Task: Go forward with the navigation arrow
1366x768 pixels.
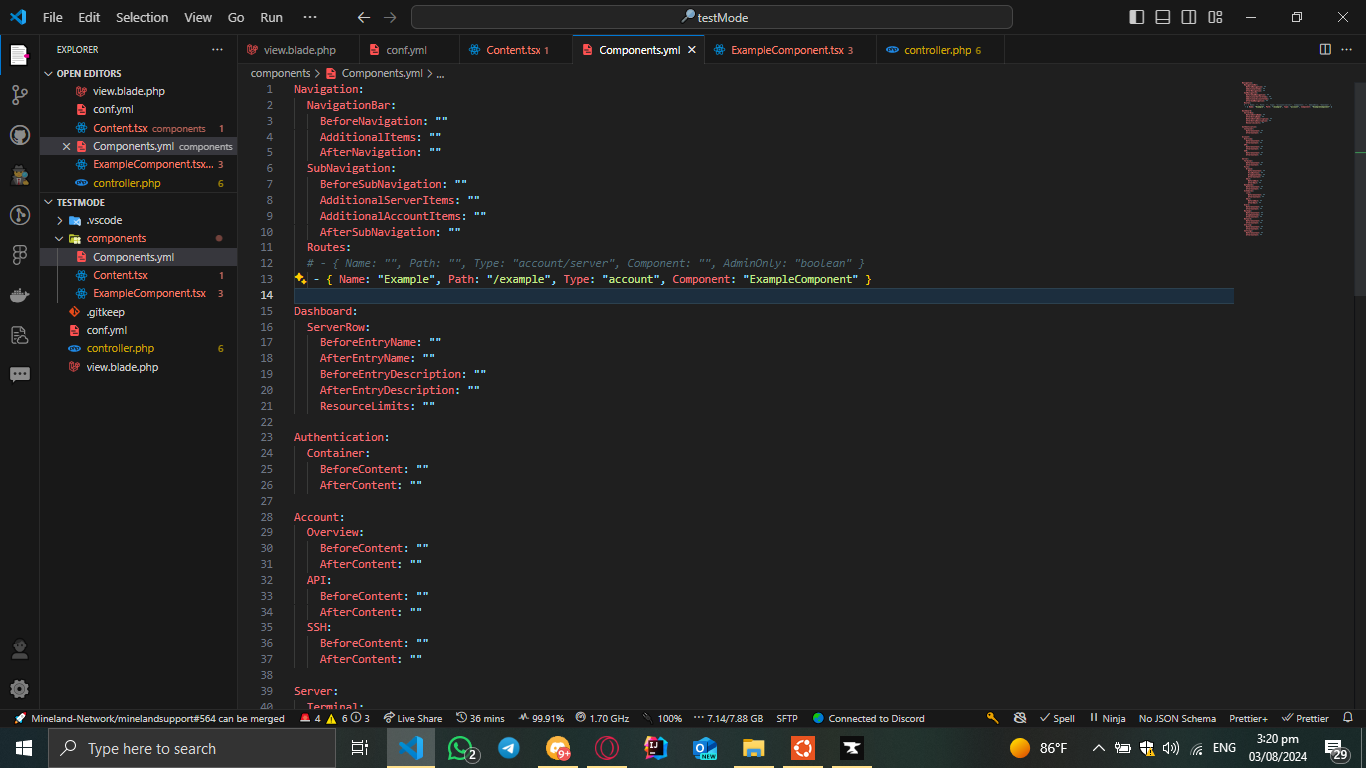Action: point(390,17)
